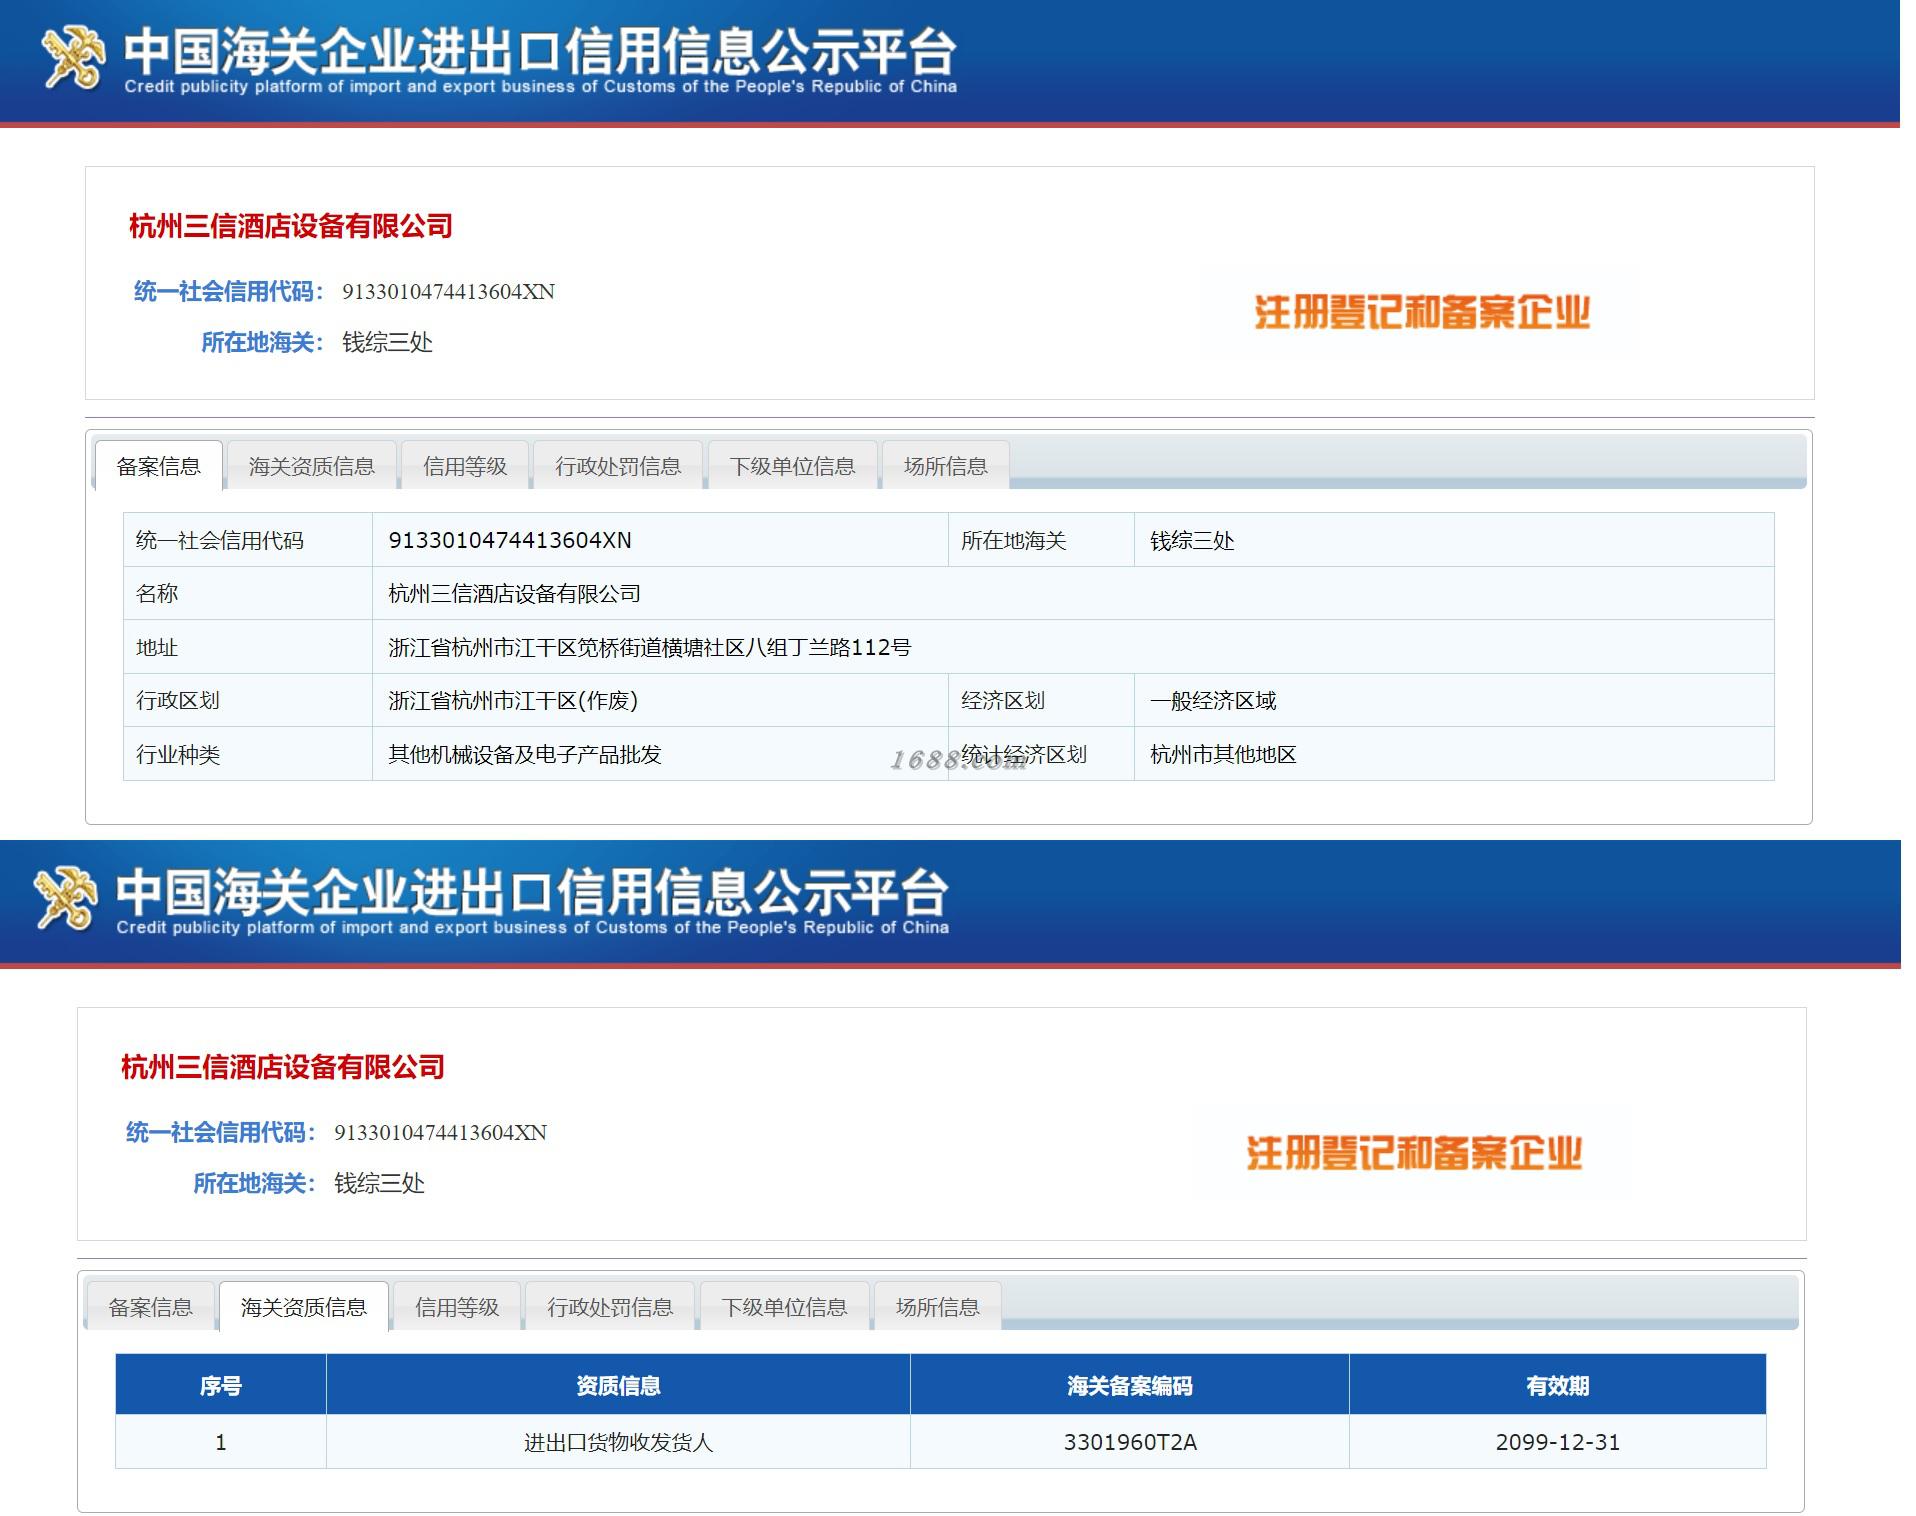This screenshot has height=1516, width=1916.
Task: Select the customs filing code 3301960T2A
Action: 1130,1442
